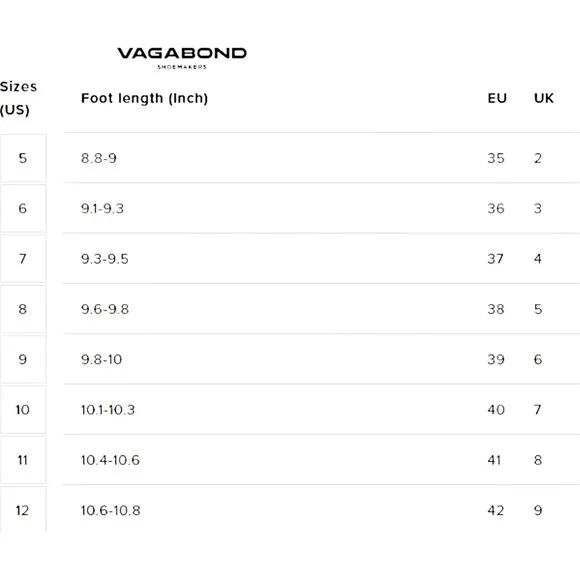Click the EU column header
580x580 pixels.
pyautogui.click(x=497, y=98)
